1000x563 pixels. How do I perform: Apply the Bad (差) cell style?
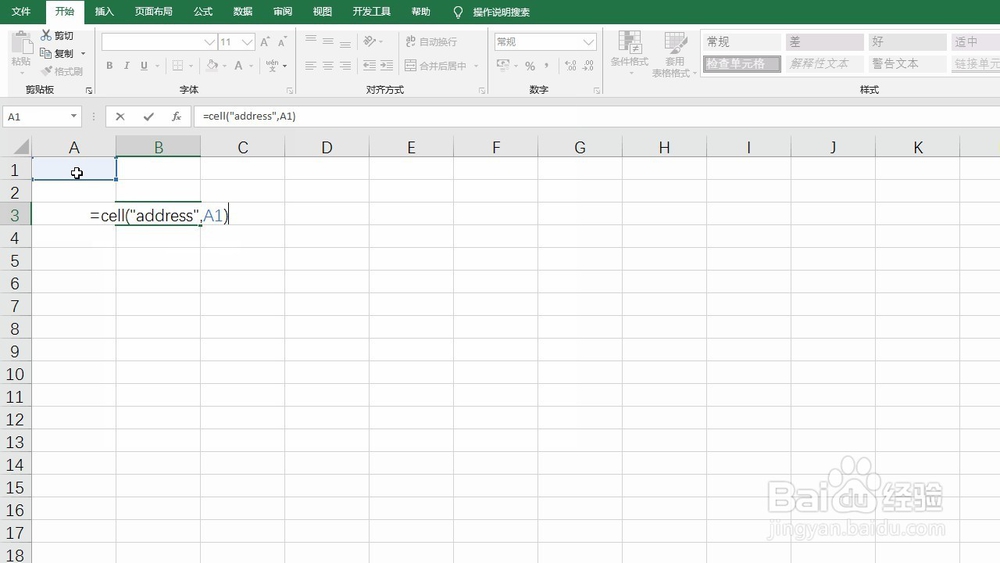(x=824, y=42)
